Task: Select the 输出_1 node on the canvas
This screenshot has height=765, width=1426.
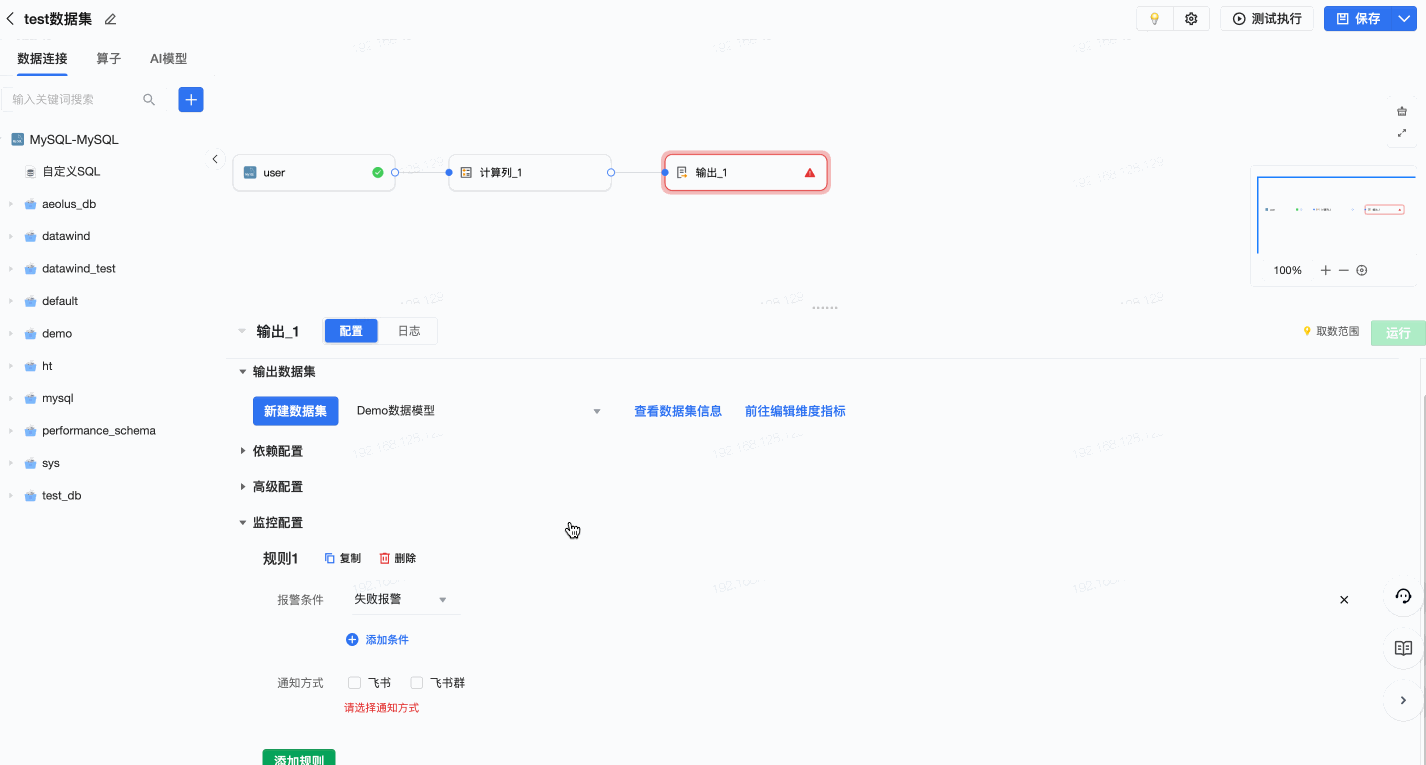Action: (746, 173)
